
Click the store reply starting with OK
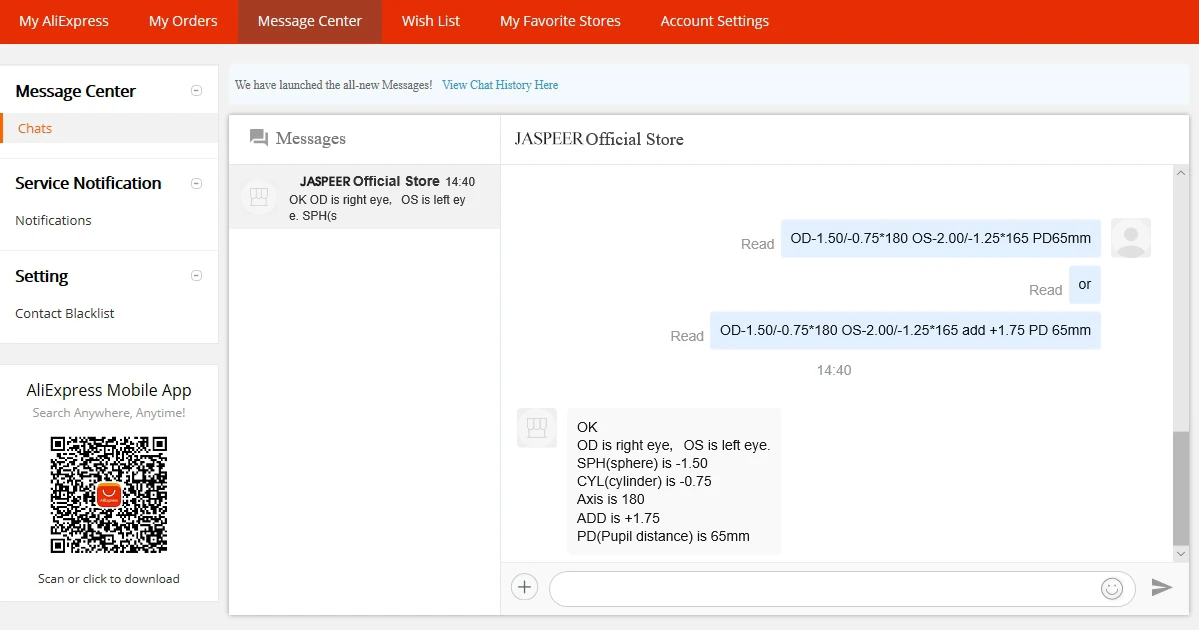(674, 482)
